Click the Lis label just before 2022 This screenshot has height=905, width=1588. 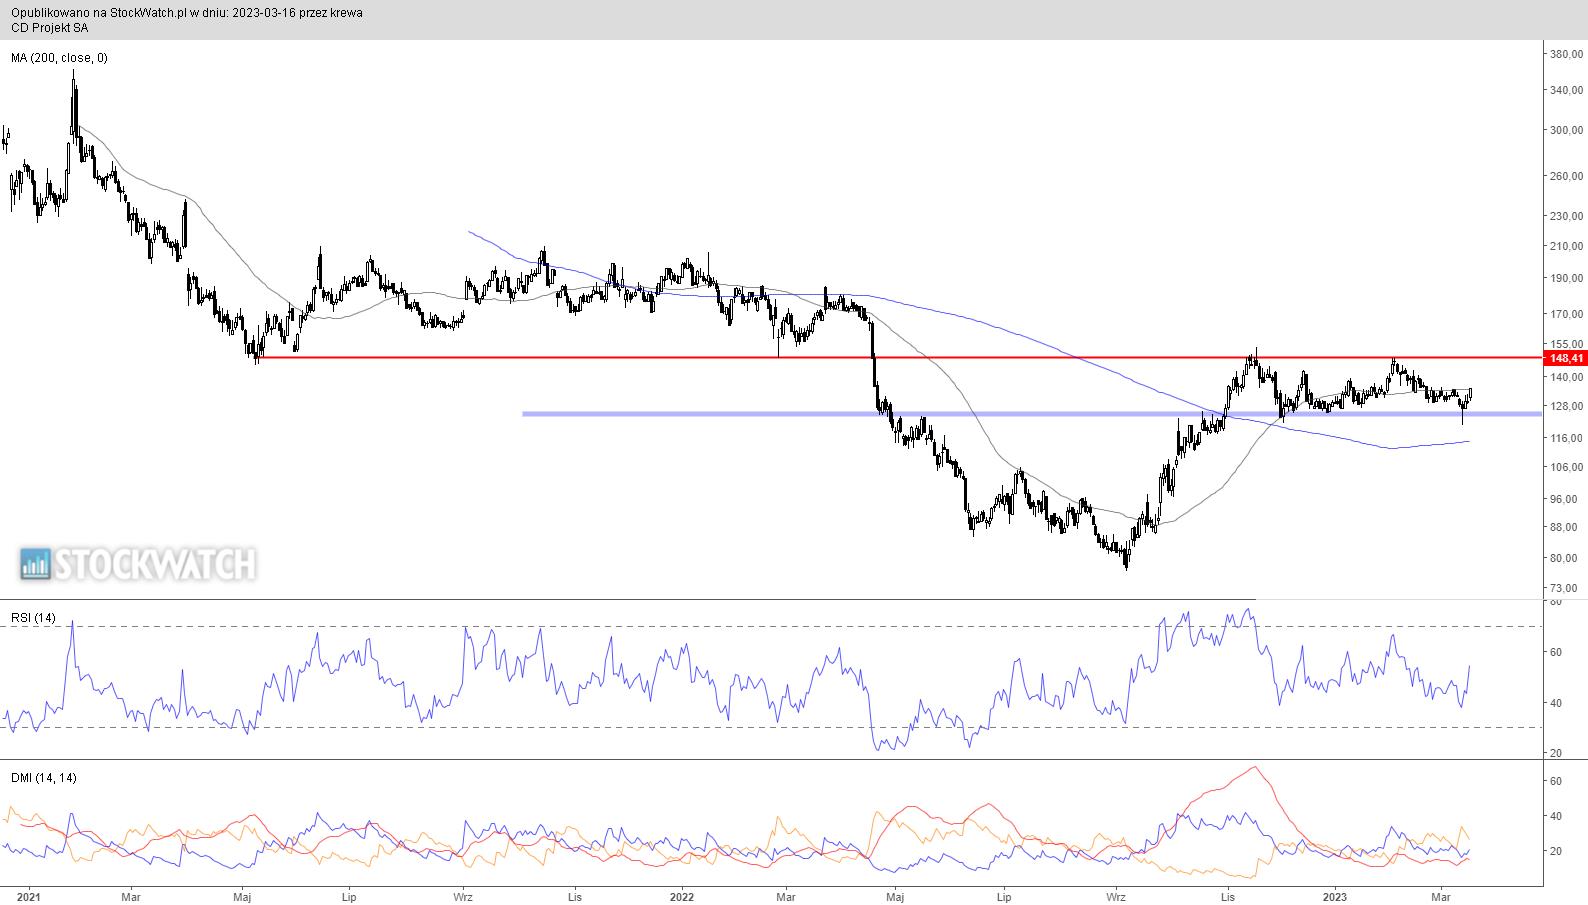(573, 897)
